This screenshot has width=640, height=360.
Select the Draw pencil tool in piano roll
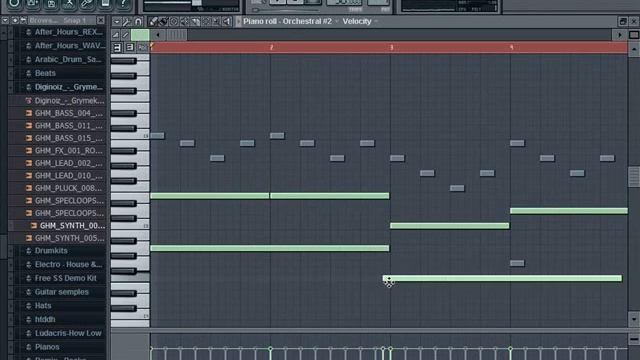[x=153, y=21]
